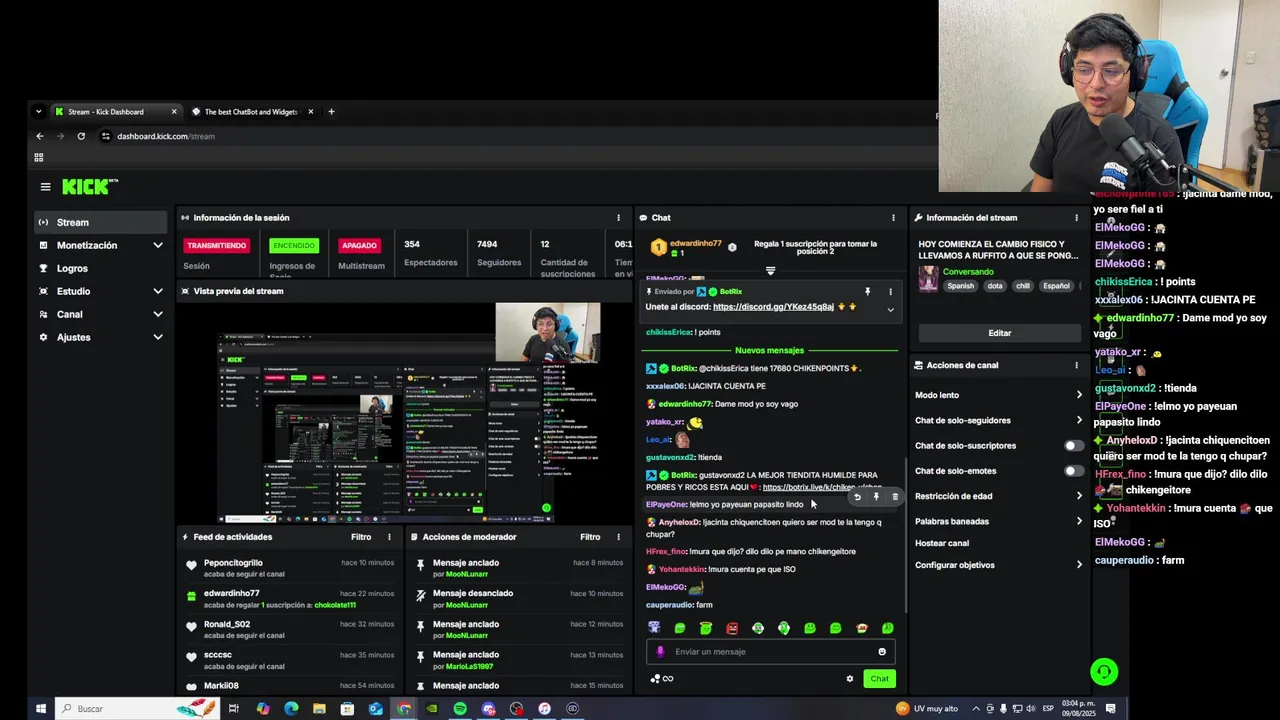
Task: Open Filtro in Feed de actividades
Action: coord(361,537)
